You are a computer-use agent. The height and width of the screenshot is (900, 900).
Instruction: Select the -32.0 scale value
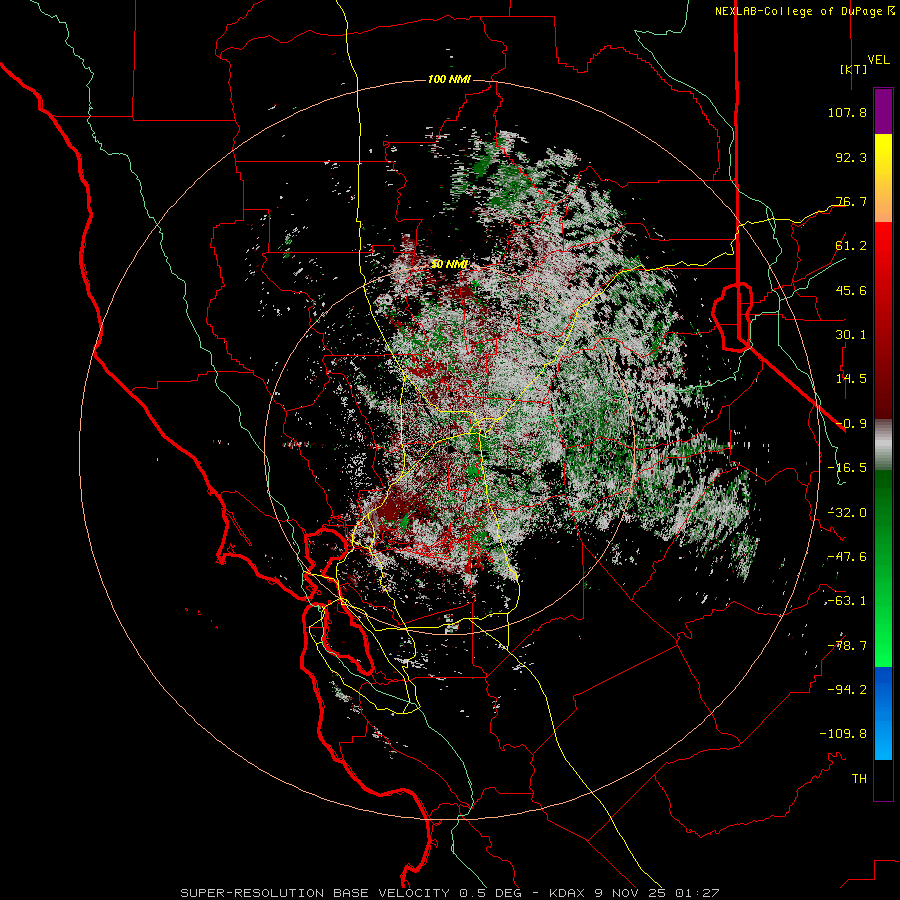(x=847, y=513)
